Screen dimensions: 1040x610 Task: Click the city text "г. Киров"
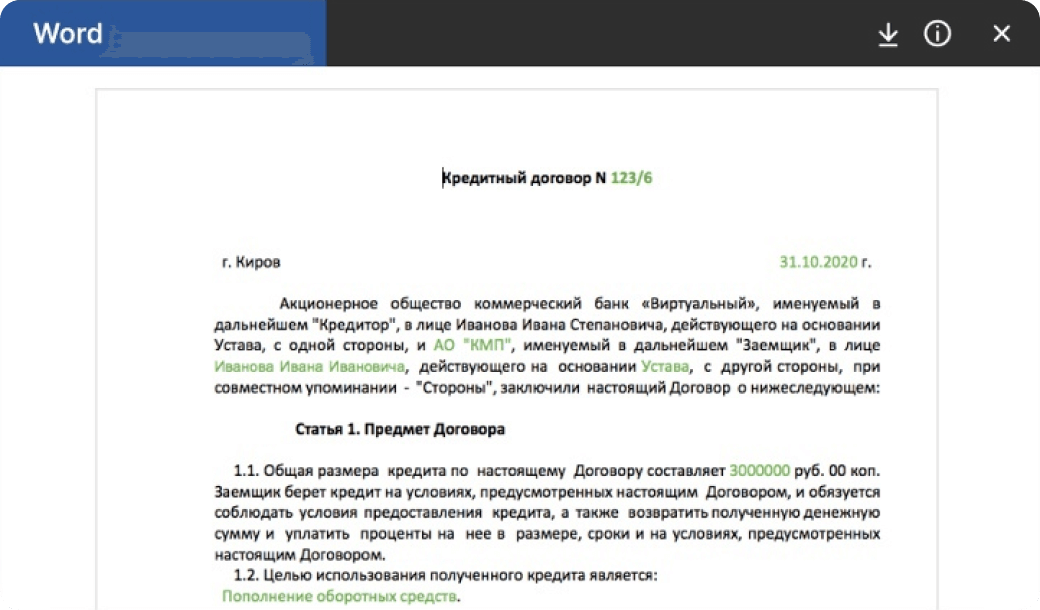pyautogui.click(x=251, y=263)
